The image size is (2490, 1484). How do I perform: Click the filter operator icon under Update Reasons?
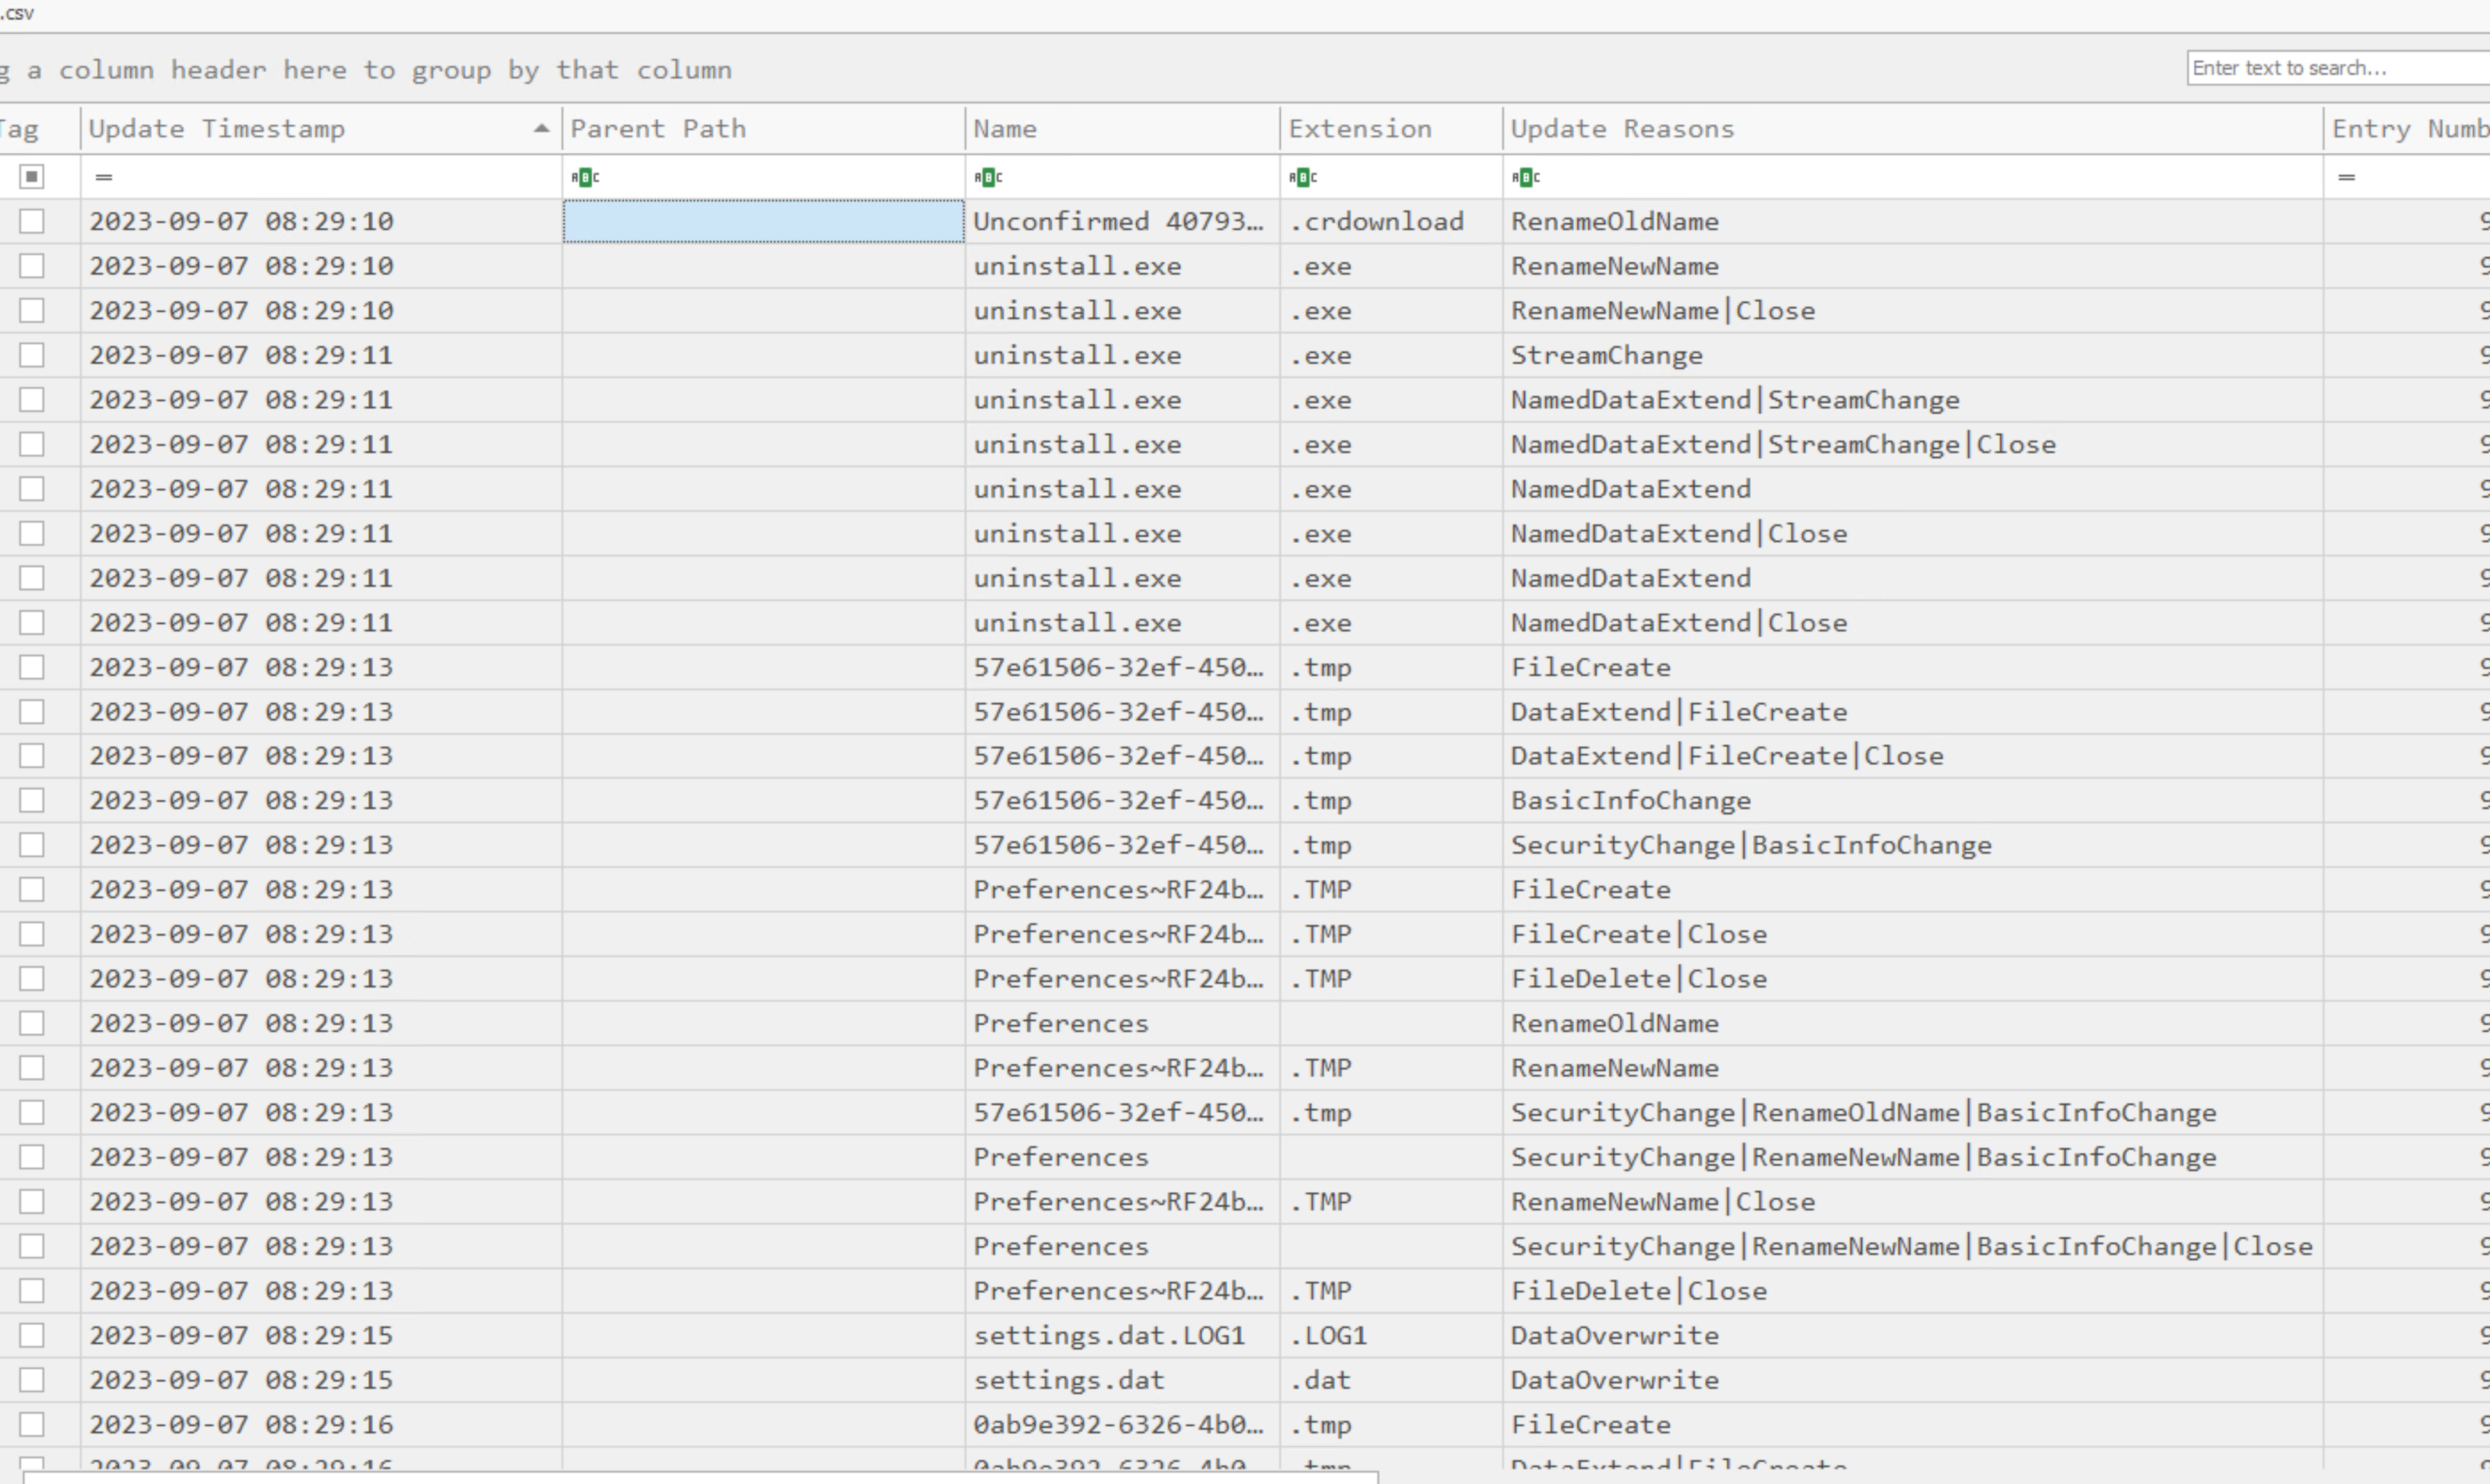click(1525, 177)
